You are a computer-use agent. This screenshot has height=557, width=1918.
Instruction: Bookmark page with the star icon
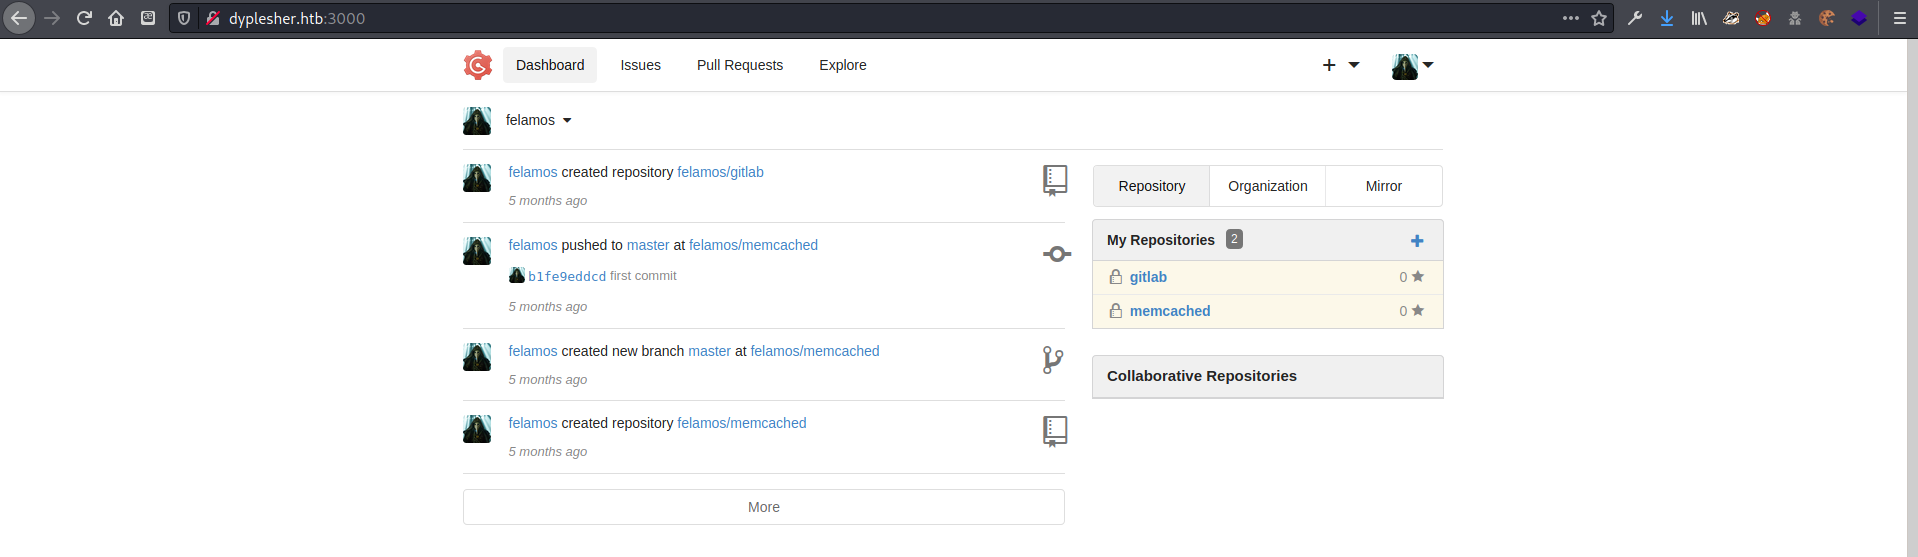[x=1599, y=18]
